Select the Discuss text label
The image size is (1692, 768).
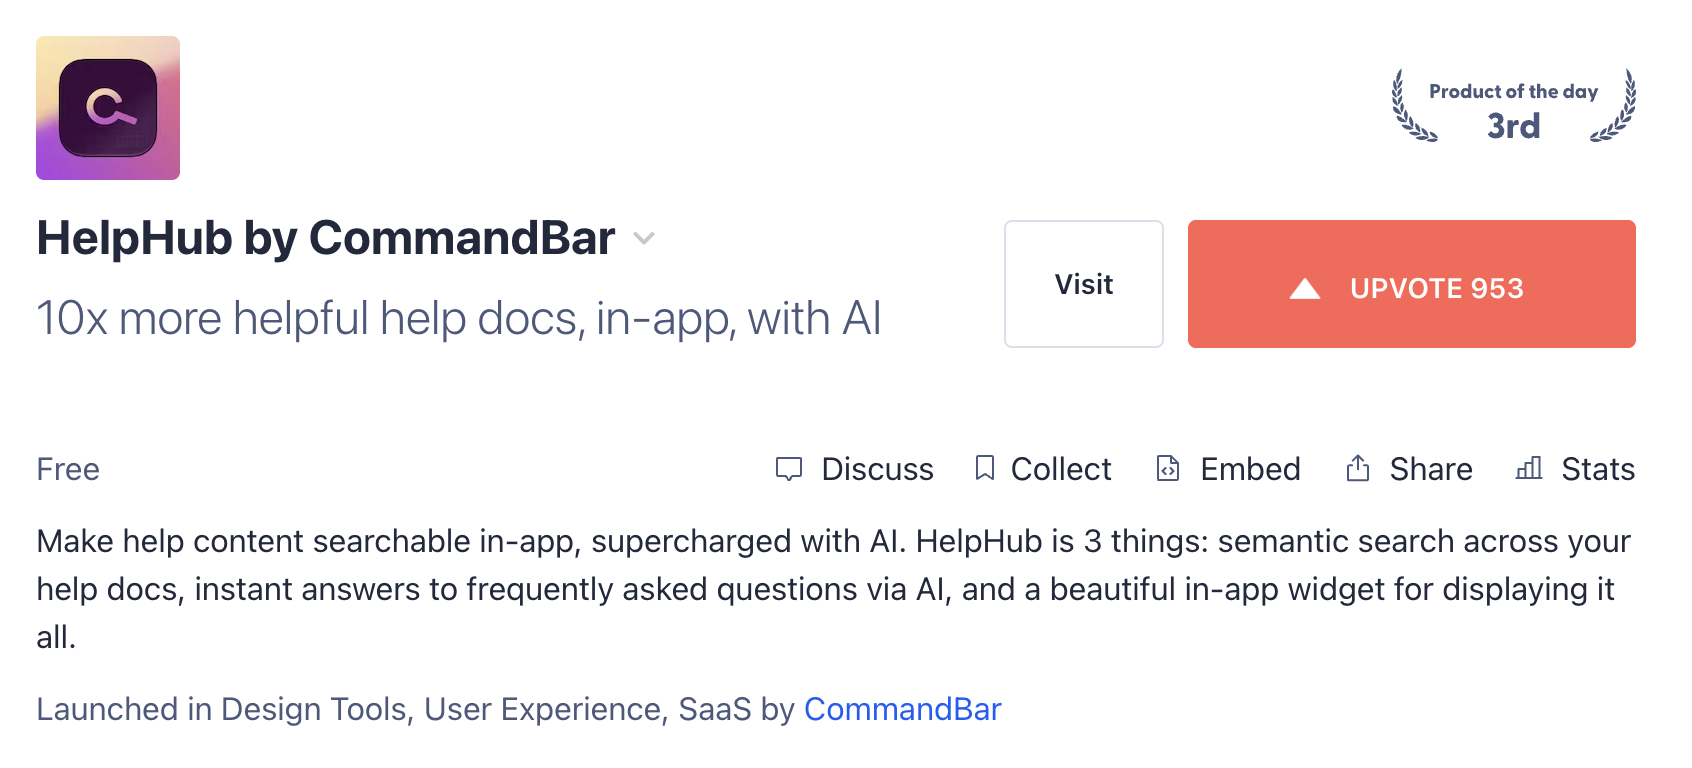877,469
